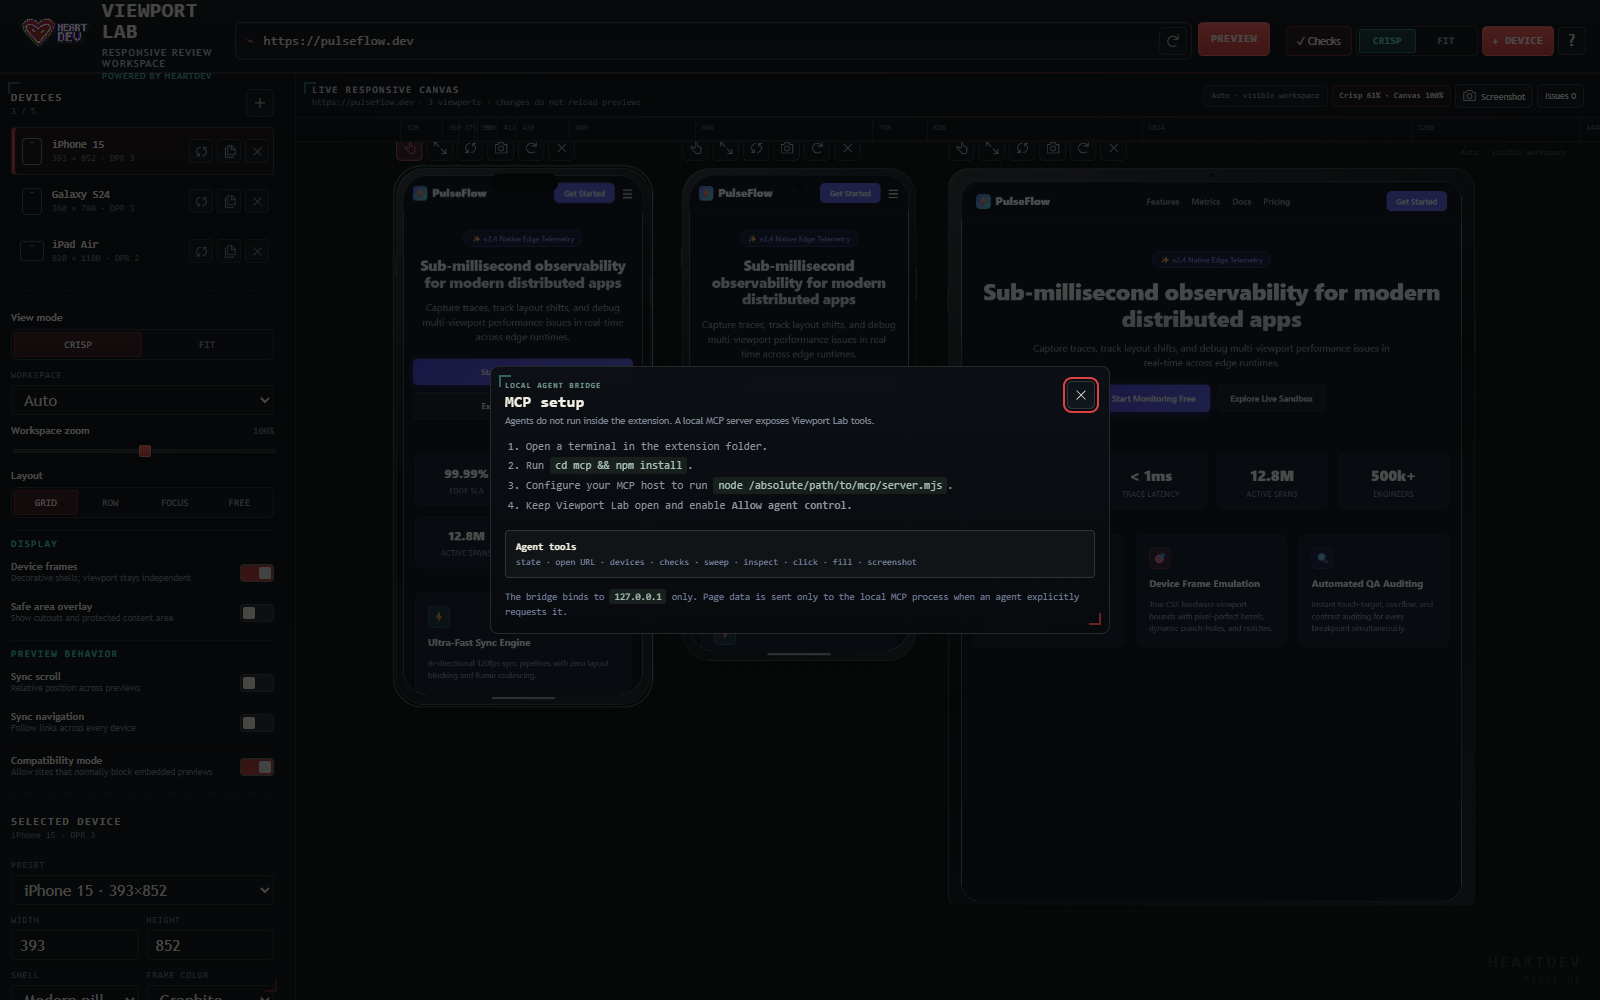The height and width of the screenshot is (1000, 1600).
Task: Click the red PREVIEW button
Action: coord(1234,39)
